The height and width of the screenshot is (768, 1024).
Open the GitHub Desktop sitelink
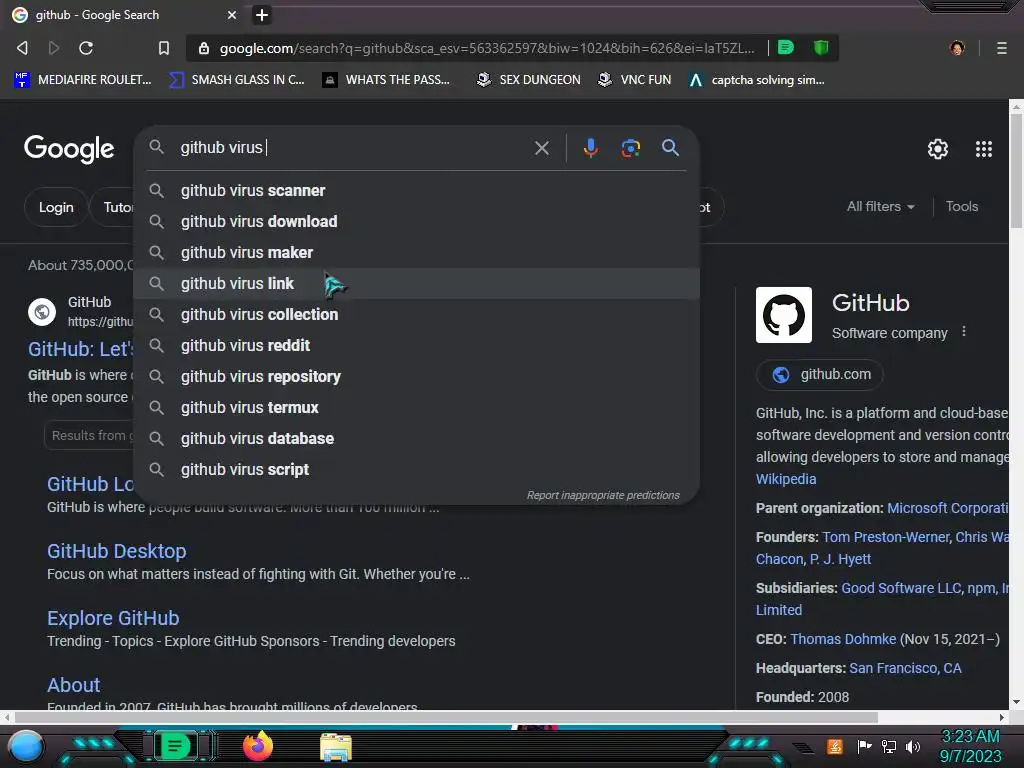pos(117,551)
